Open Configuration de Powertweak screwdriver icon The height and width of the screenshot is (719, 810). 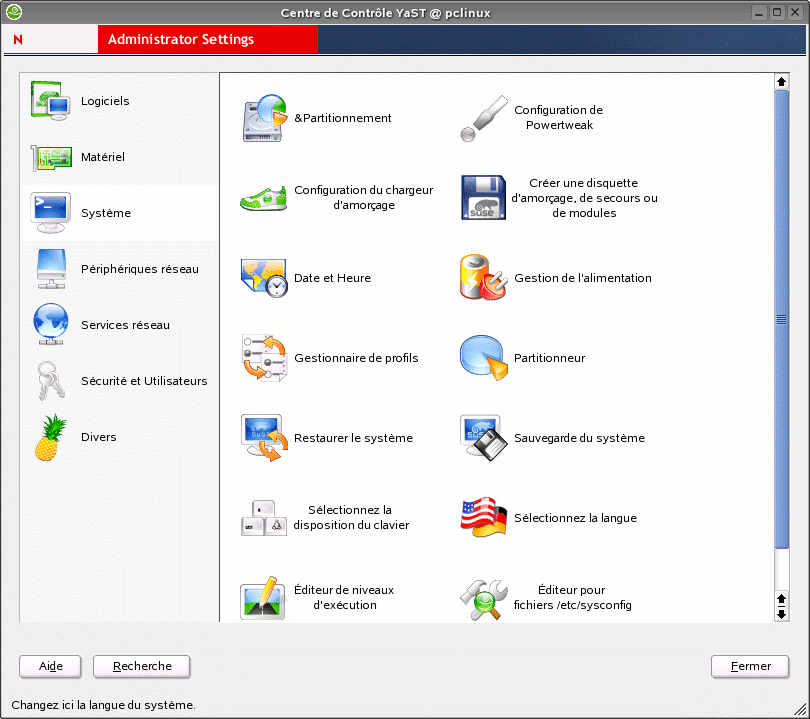pyautogui.click(x=484, y=118)
